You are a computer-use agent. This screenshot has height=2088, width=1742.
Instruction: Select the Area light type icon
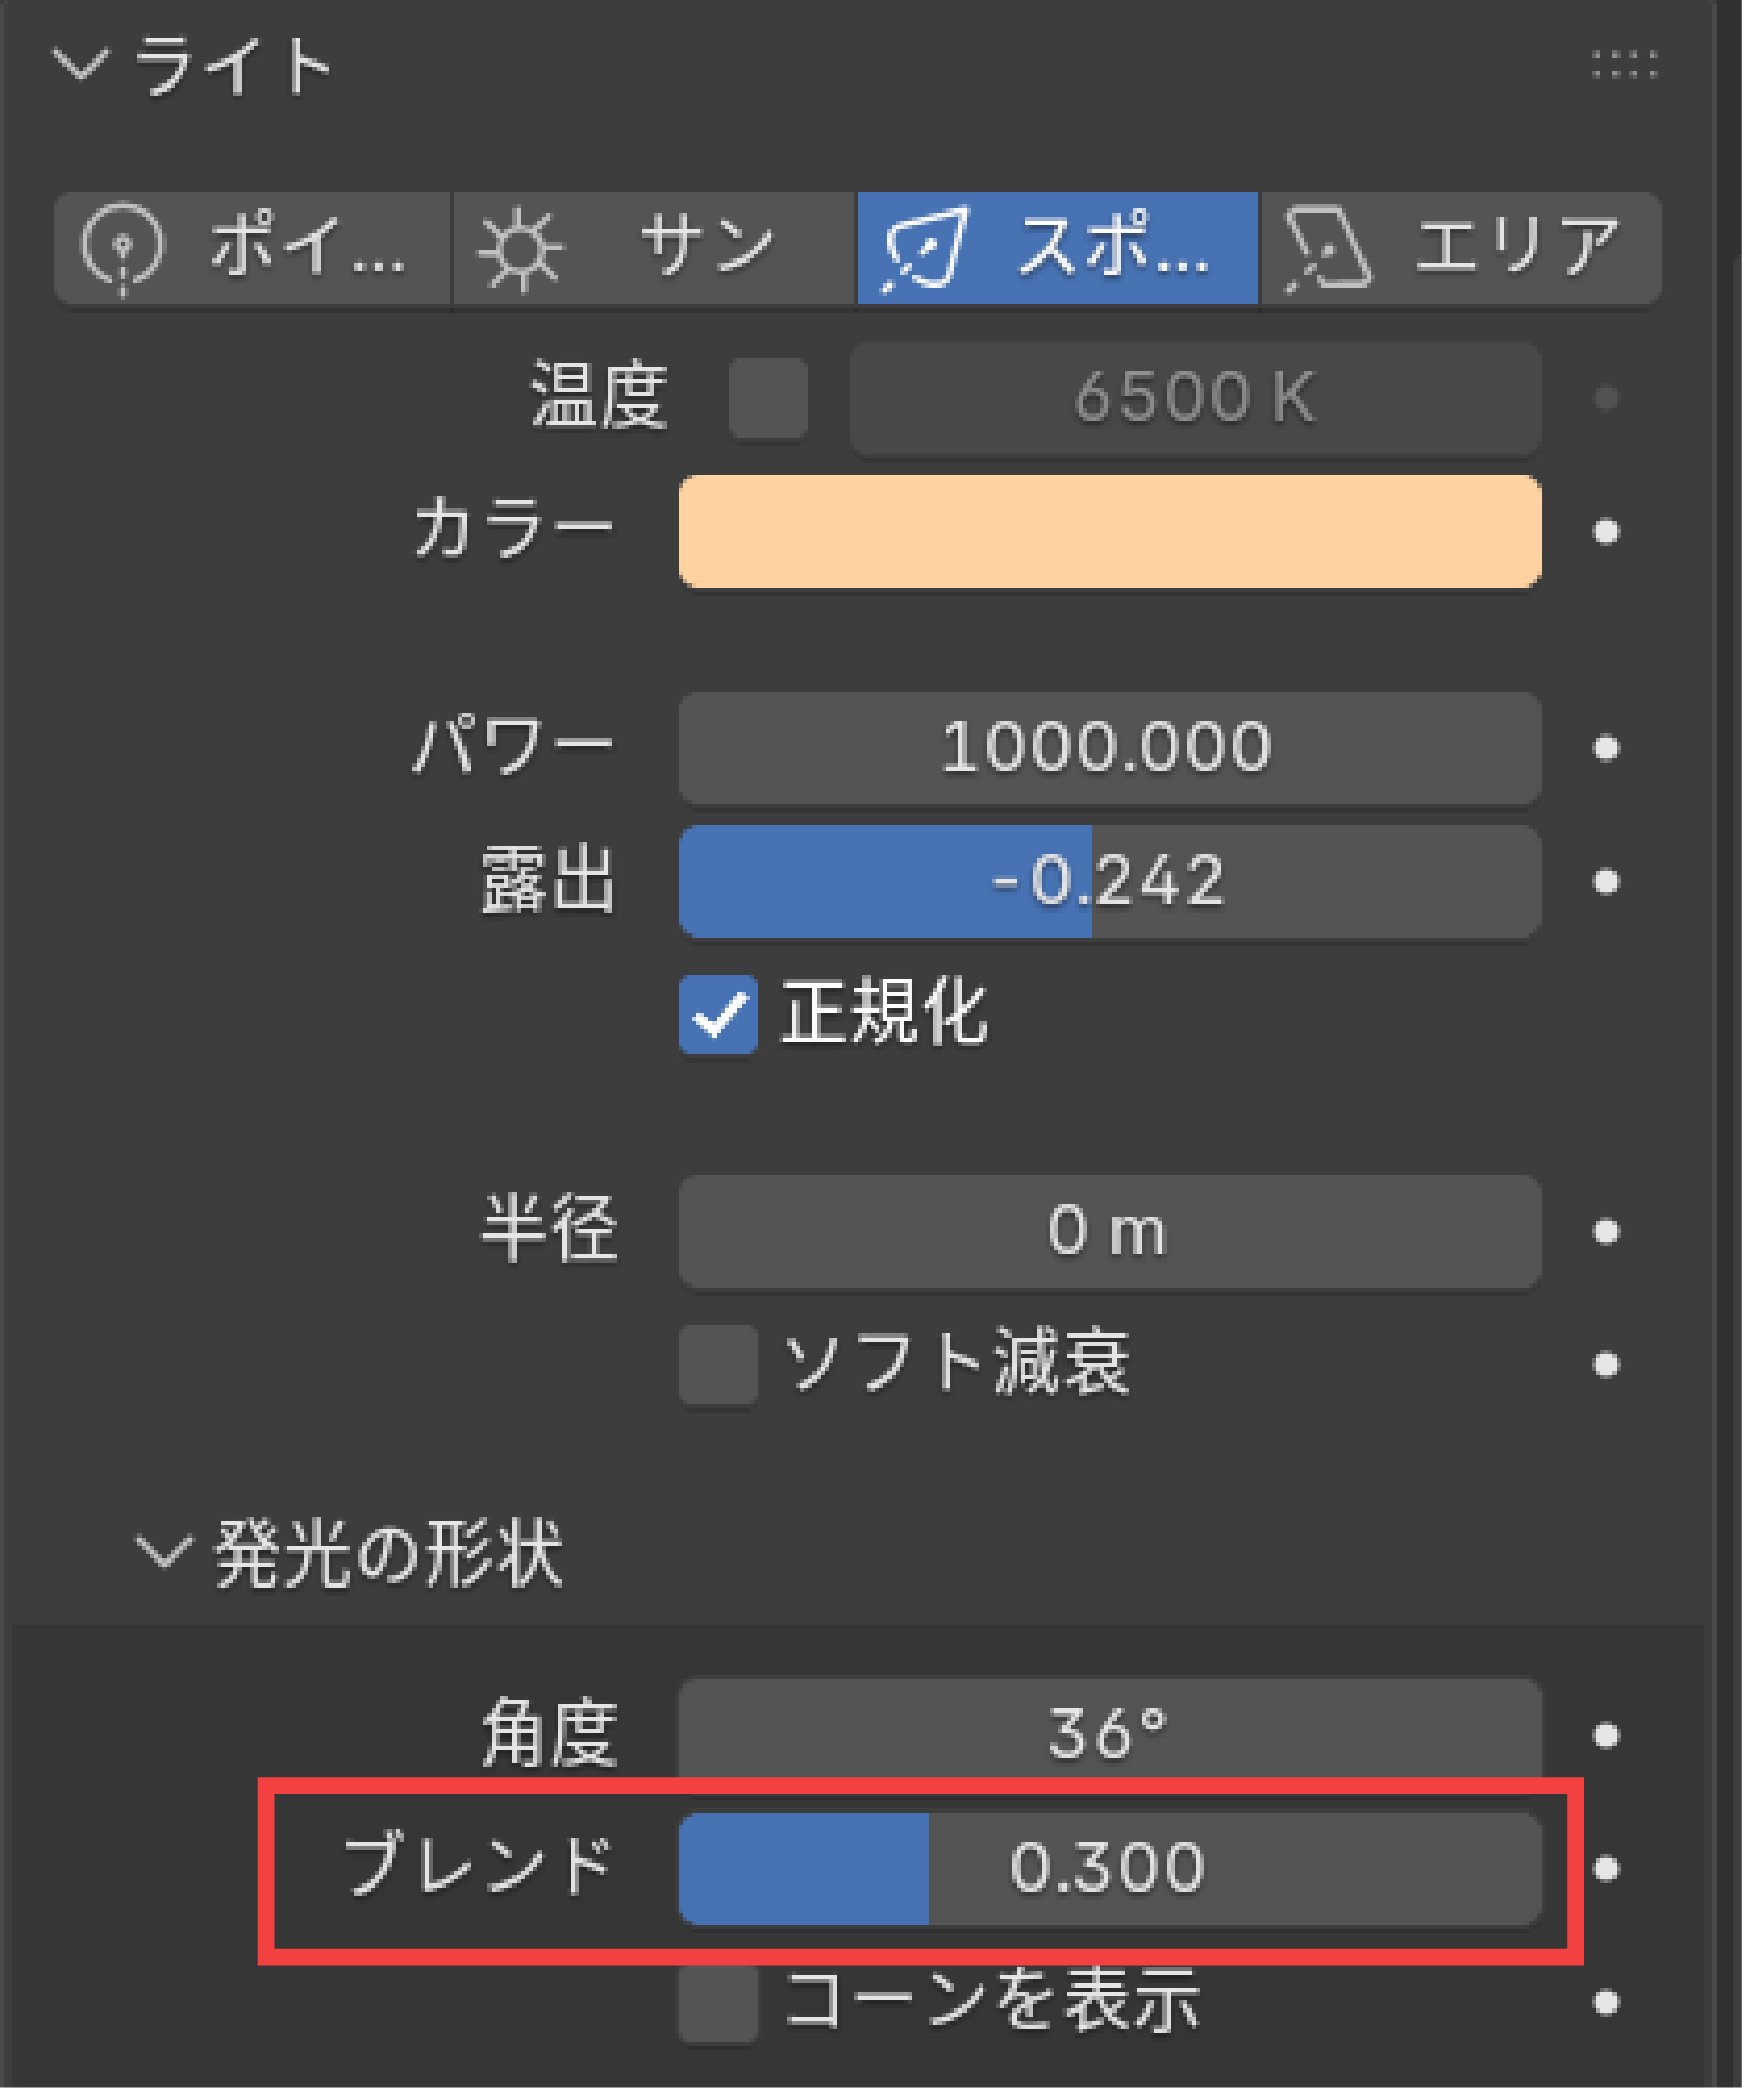(x=1328, y=249)
